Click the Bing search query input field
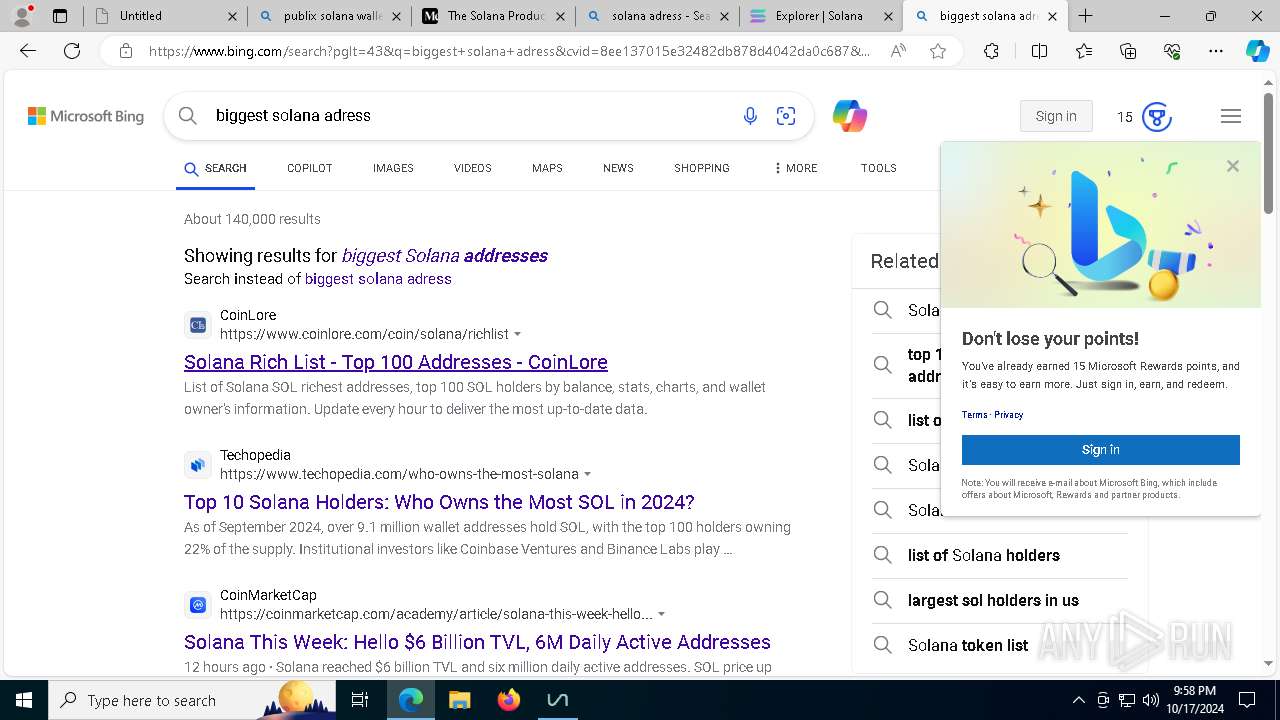1280x720 pixels. point(470,116)
